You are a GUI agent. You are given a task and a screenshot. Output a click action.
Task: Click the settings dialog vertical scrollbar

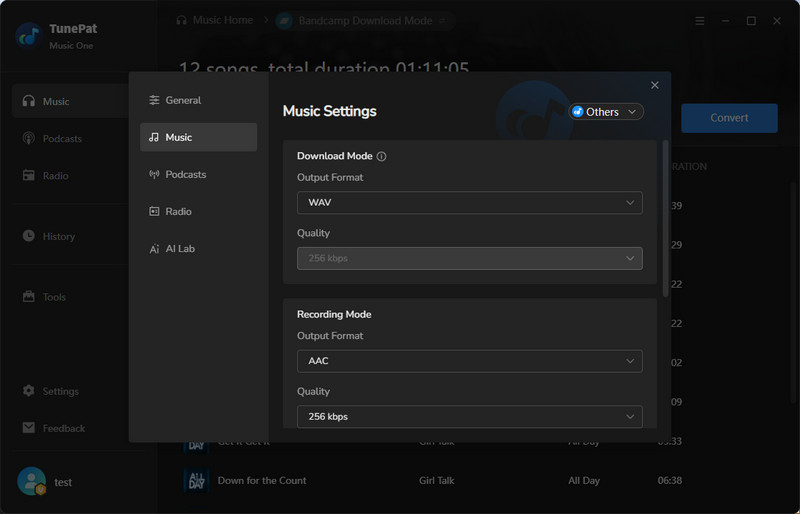tap(665, 218)
